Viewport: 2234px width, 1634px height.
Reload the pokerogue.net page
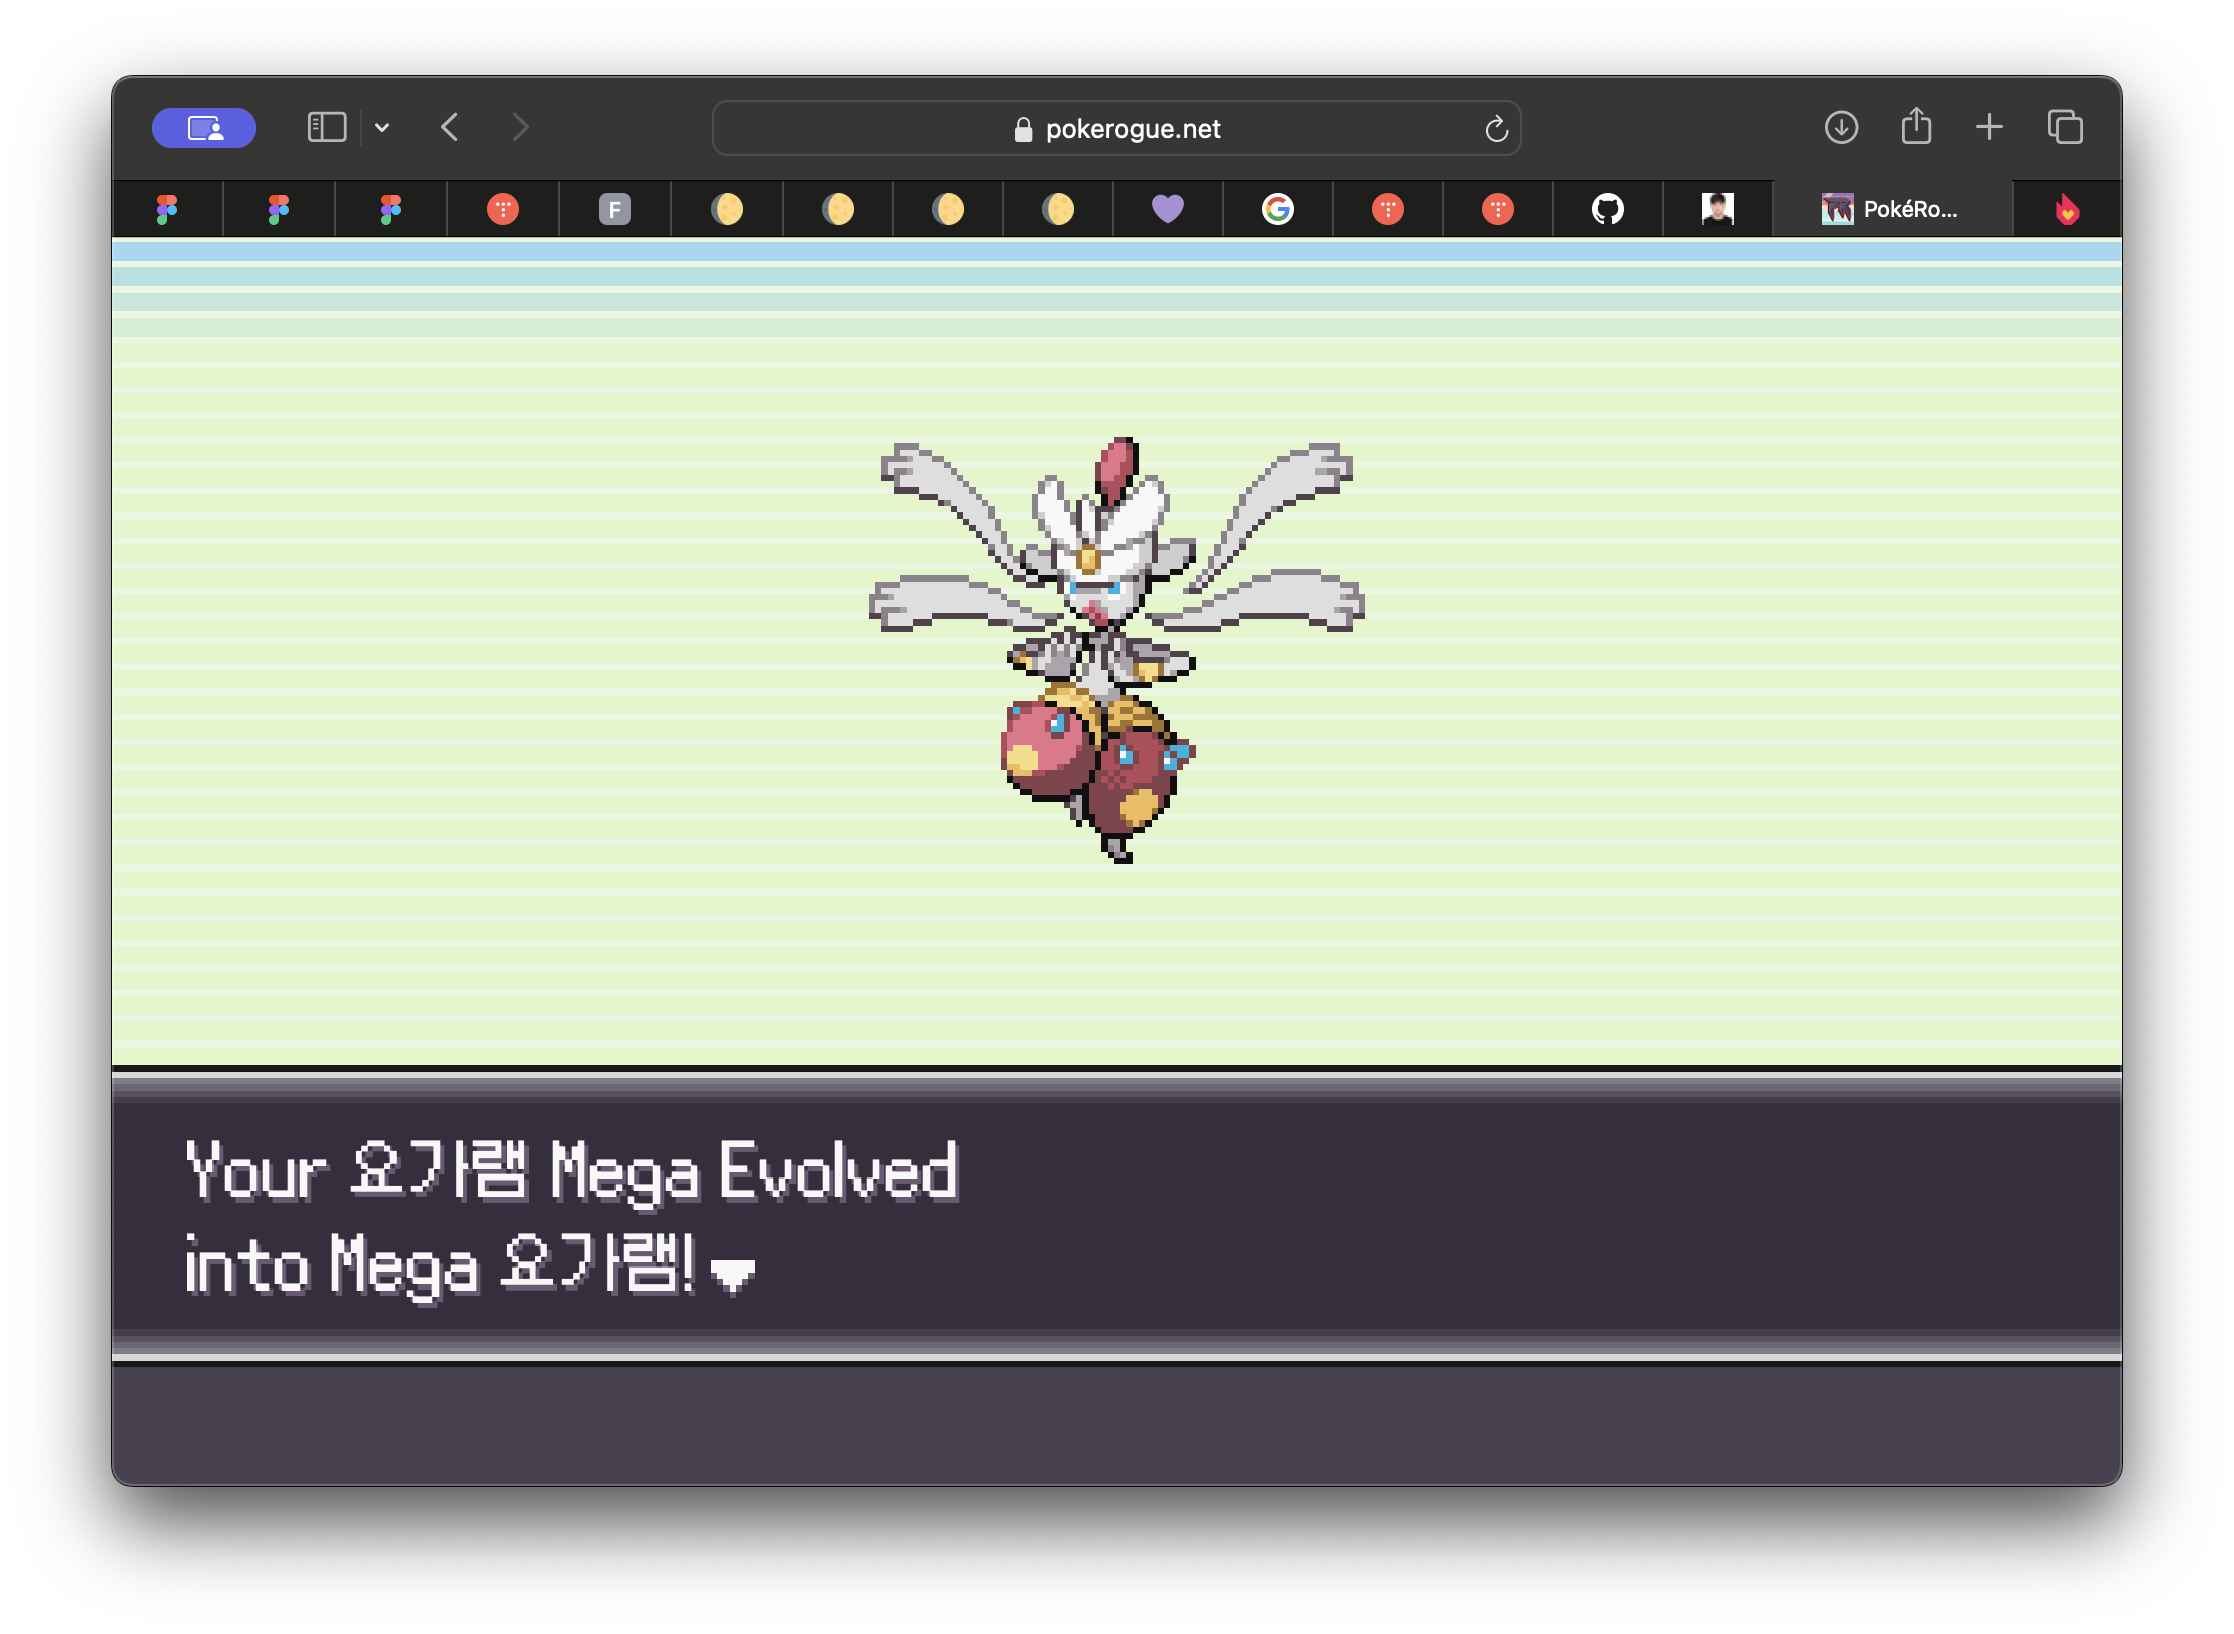click(1496, 129)
